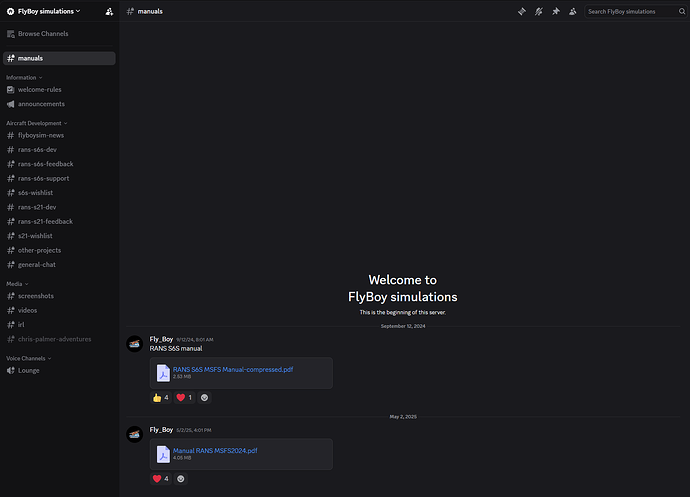Click Fly_Boy avatar on the 9/12/24 message
The height and width of the screenshot is (497, 690).
click(135, 344)
